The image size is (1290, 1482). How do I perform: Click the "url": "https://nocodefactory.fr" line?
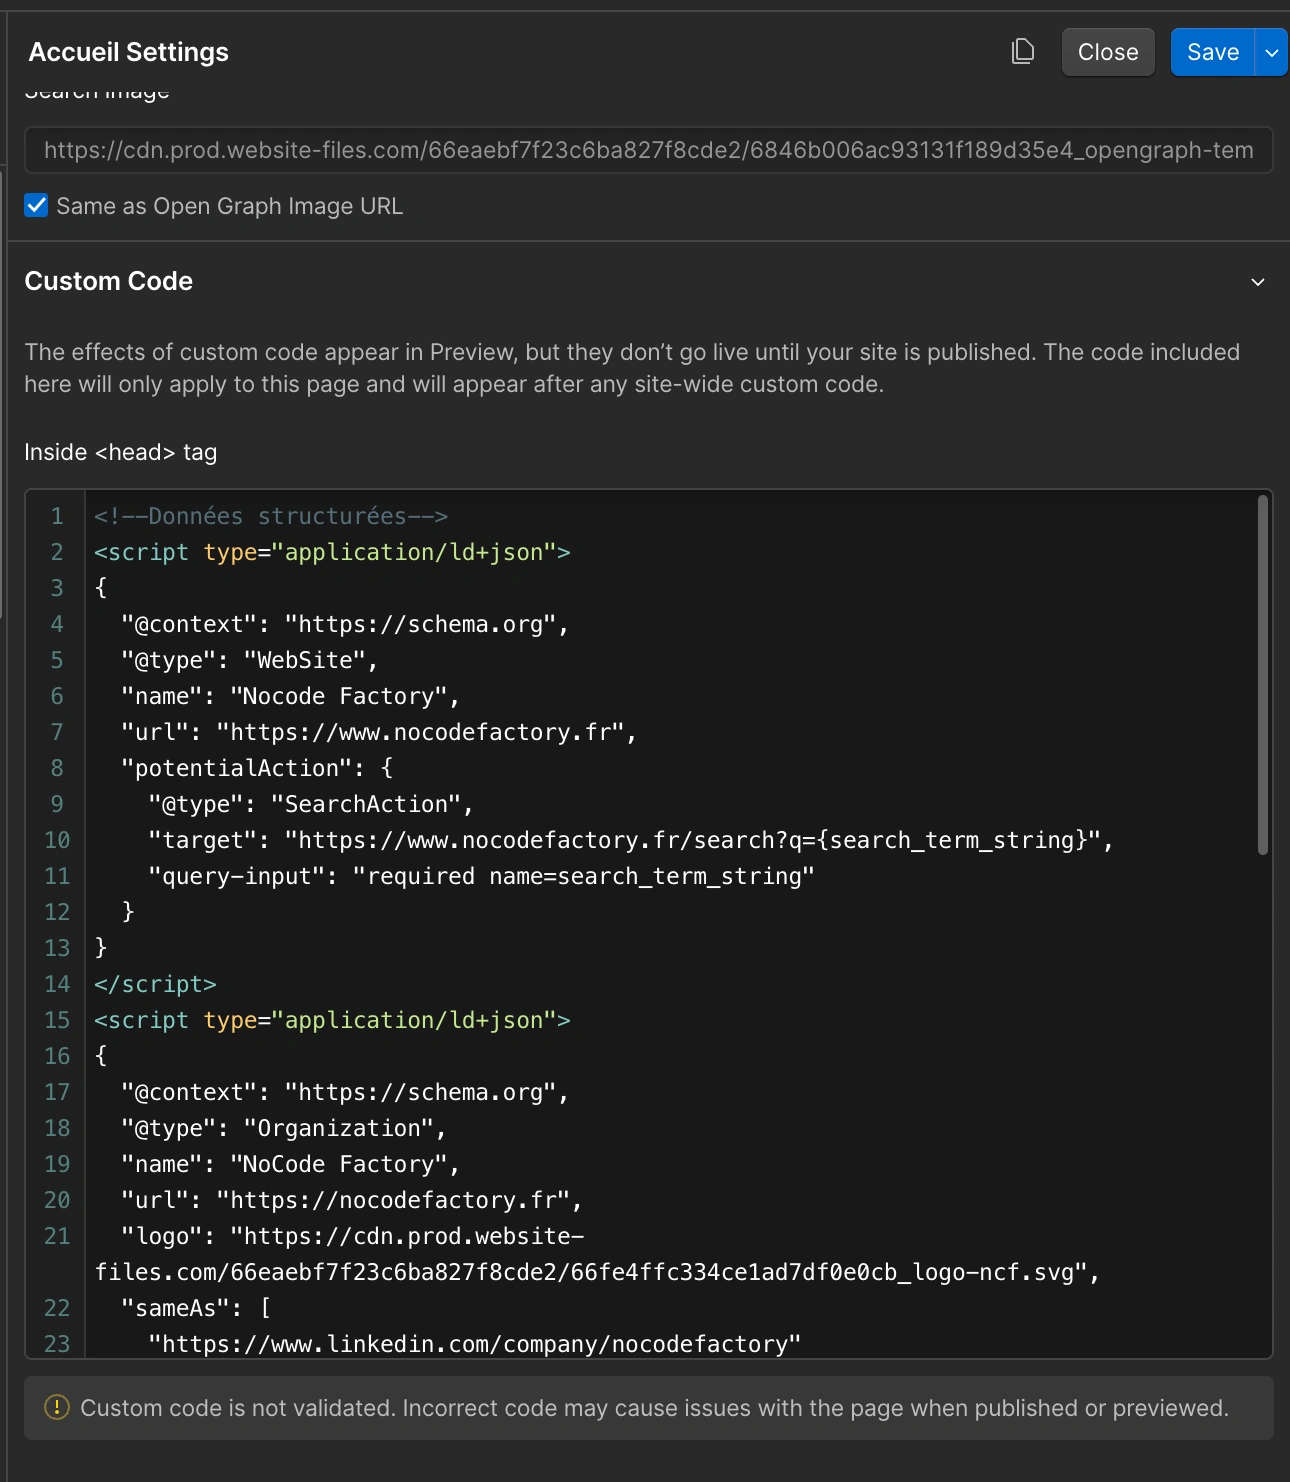click(x=352, y=1200)
